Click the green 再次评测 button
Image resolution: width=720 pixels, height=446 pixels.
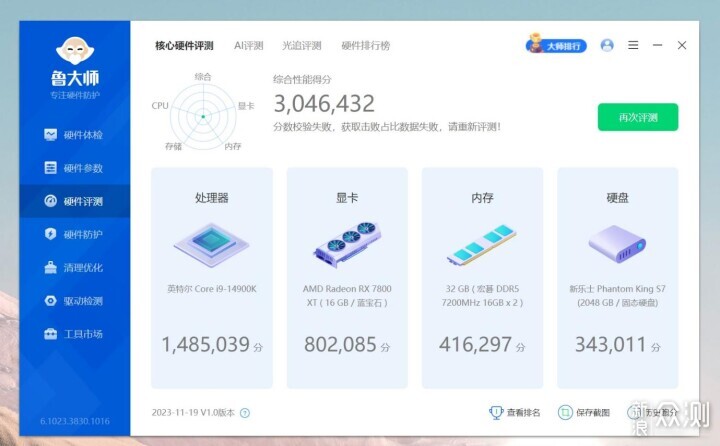(638, 117)
